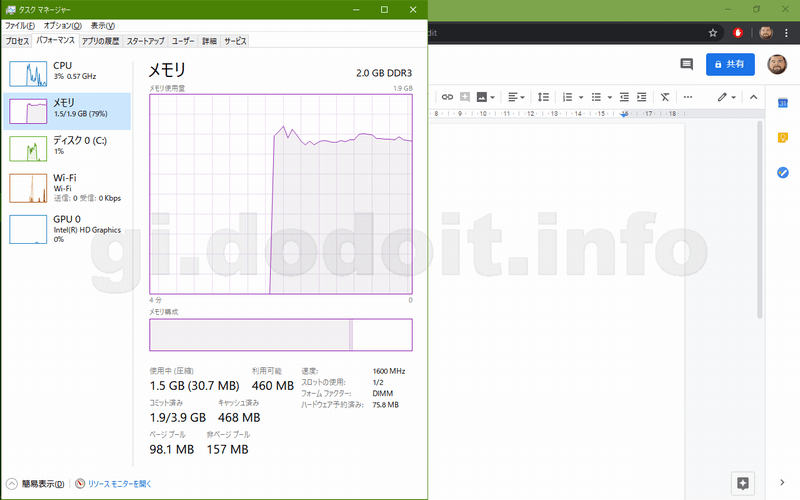This screenshot has height=500, width=800.
Task: Click bulleted list icon in Docs
Action: click(596, 97)
